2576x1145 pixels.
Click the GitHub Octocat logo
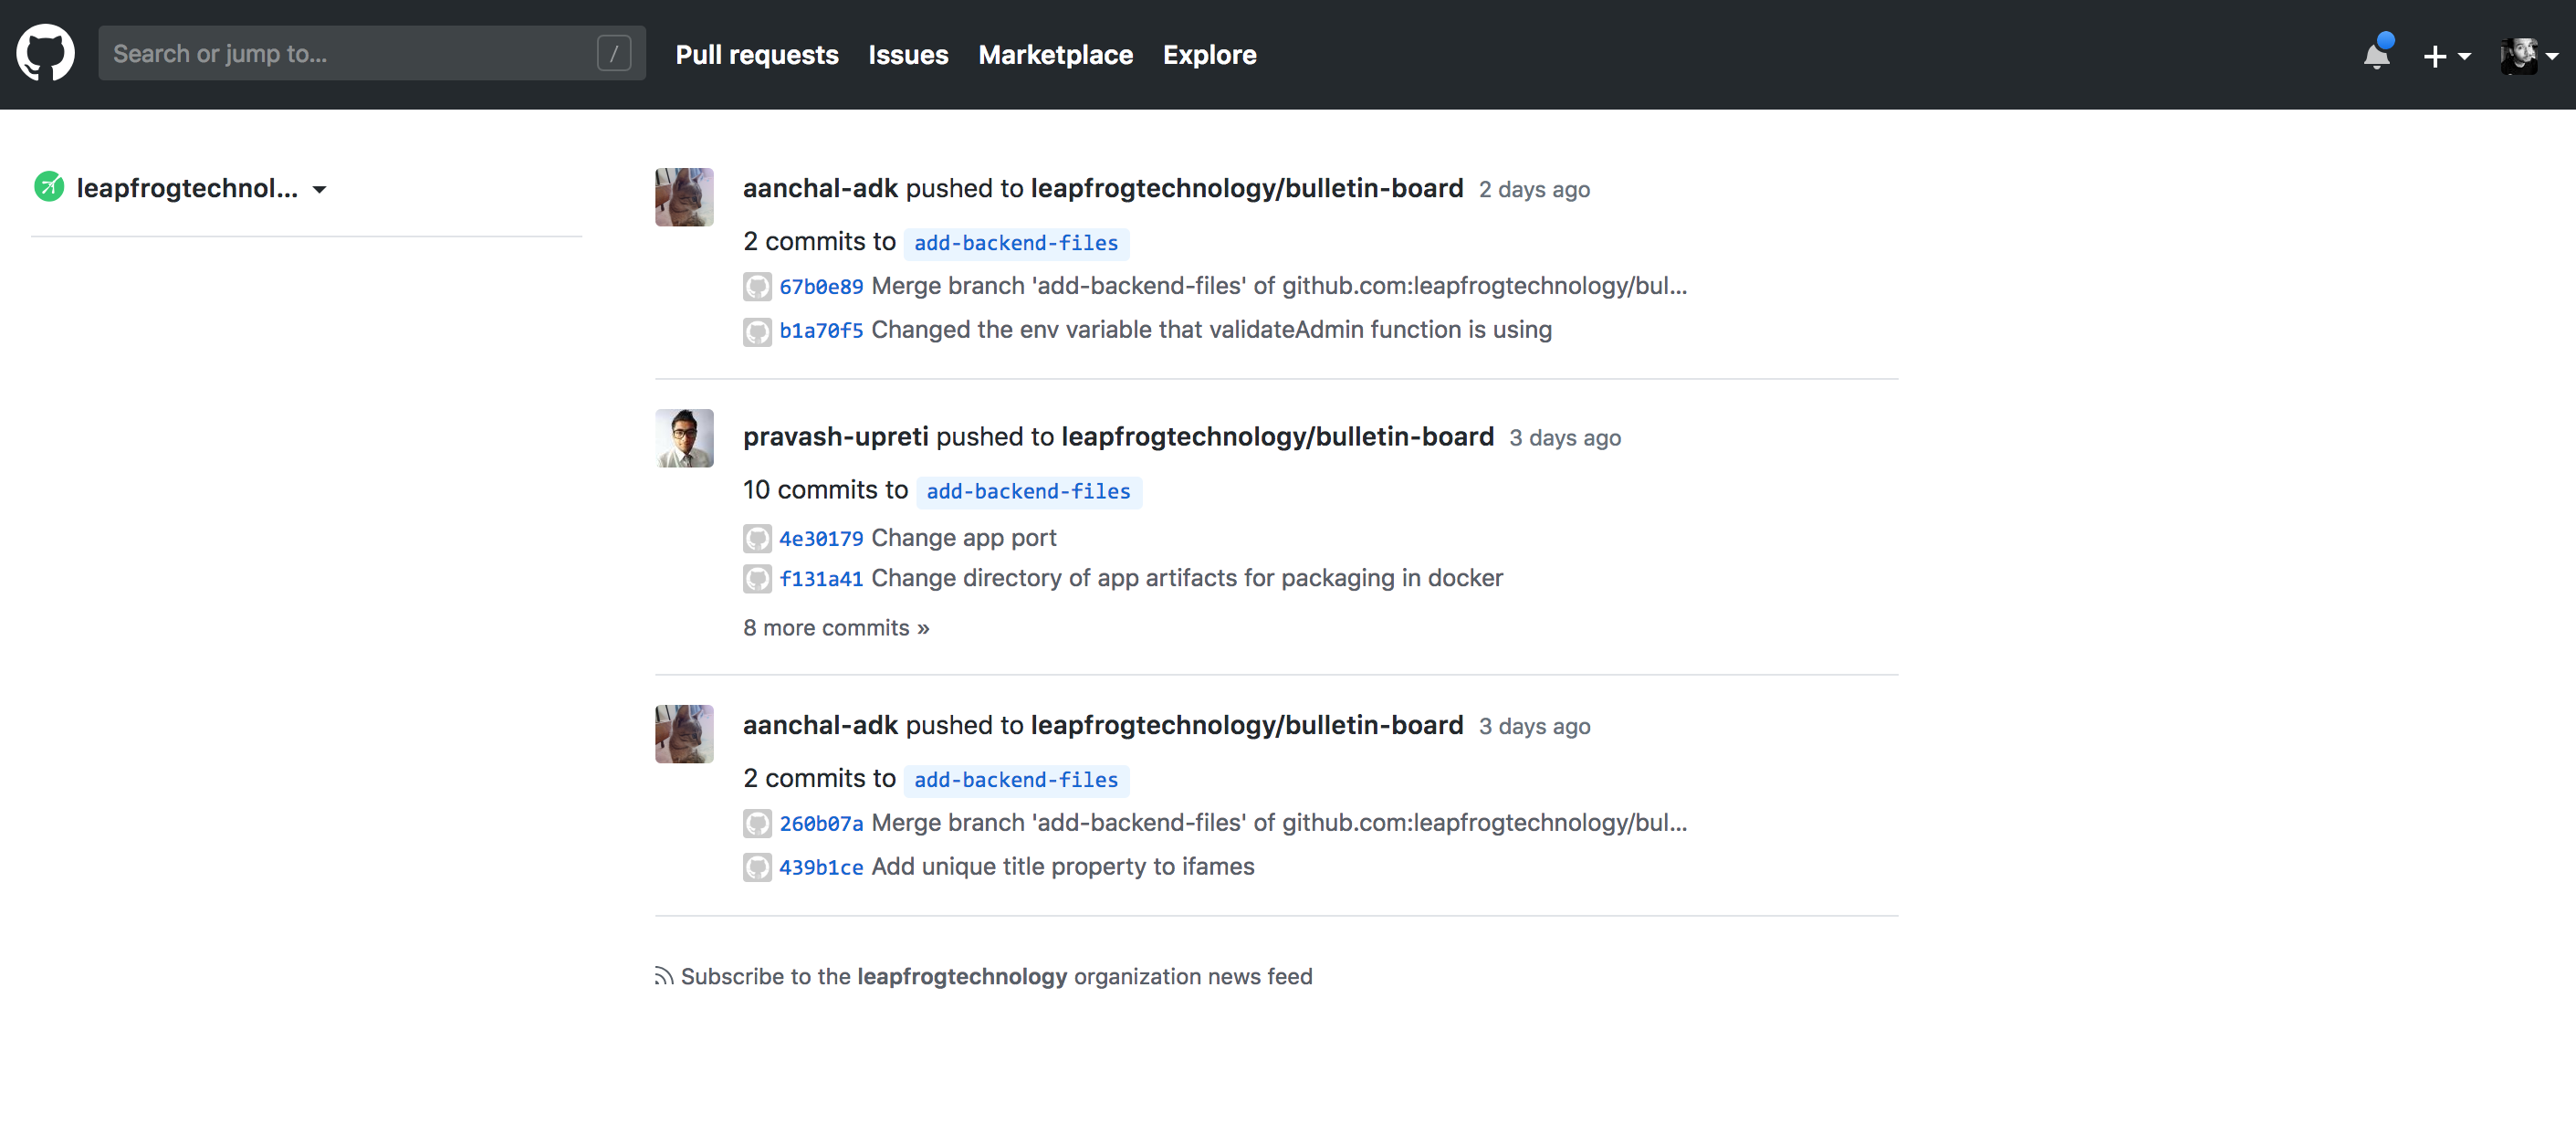pyautogui.click(x=45, y=53)
